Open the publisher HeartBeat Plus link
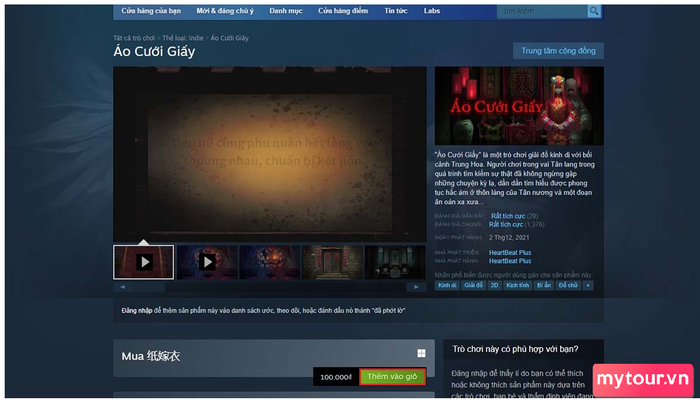Screen dimensions: 700x405 click(510, 261)
